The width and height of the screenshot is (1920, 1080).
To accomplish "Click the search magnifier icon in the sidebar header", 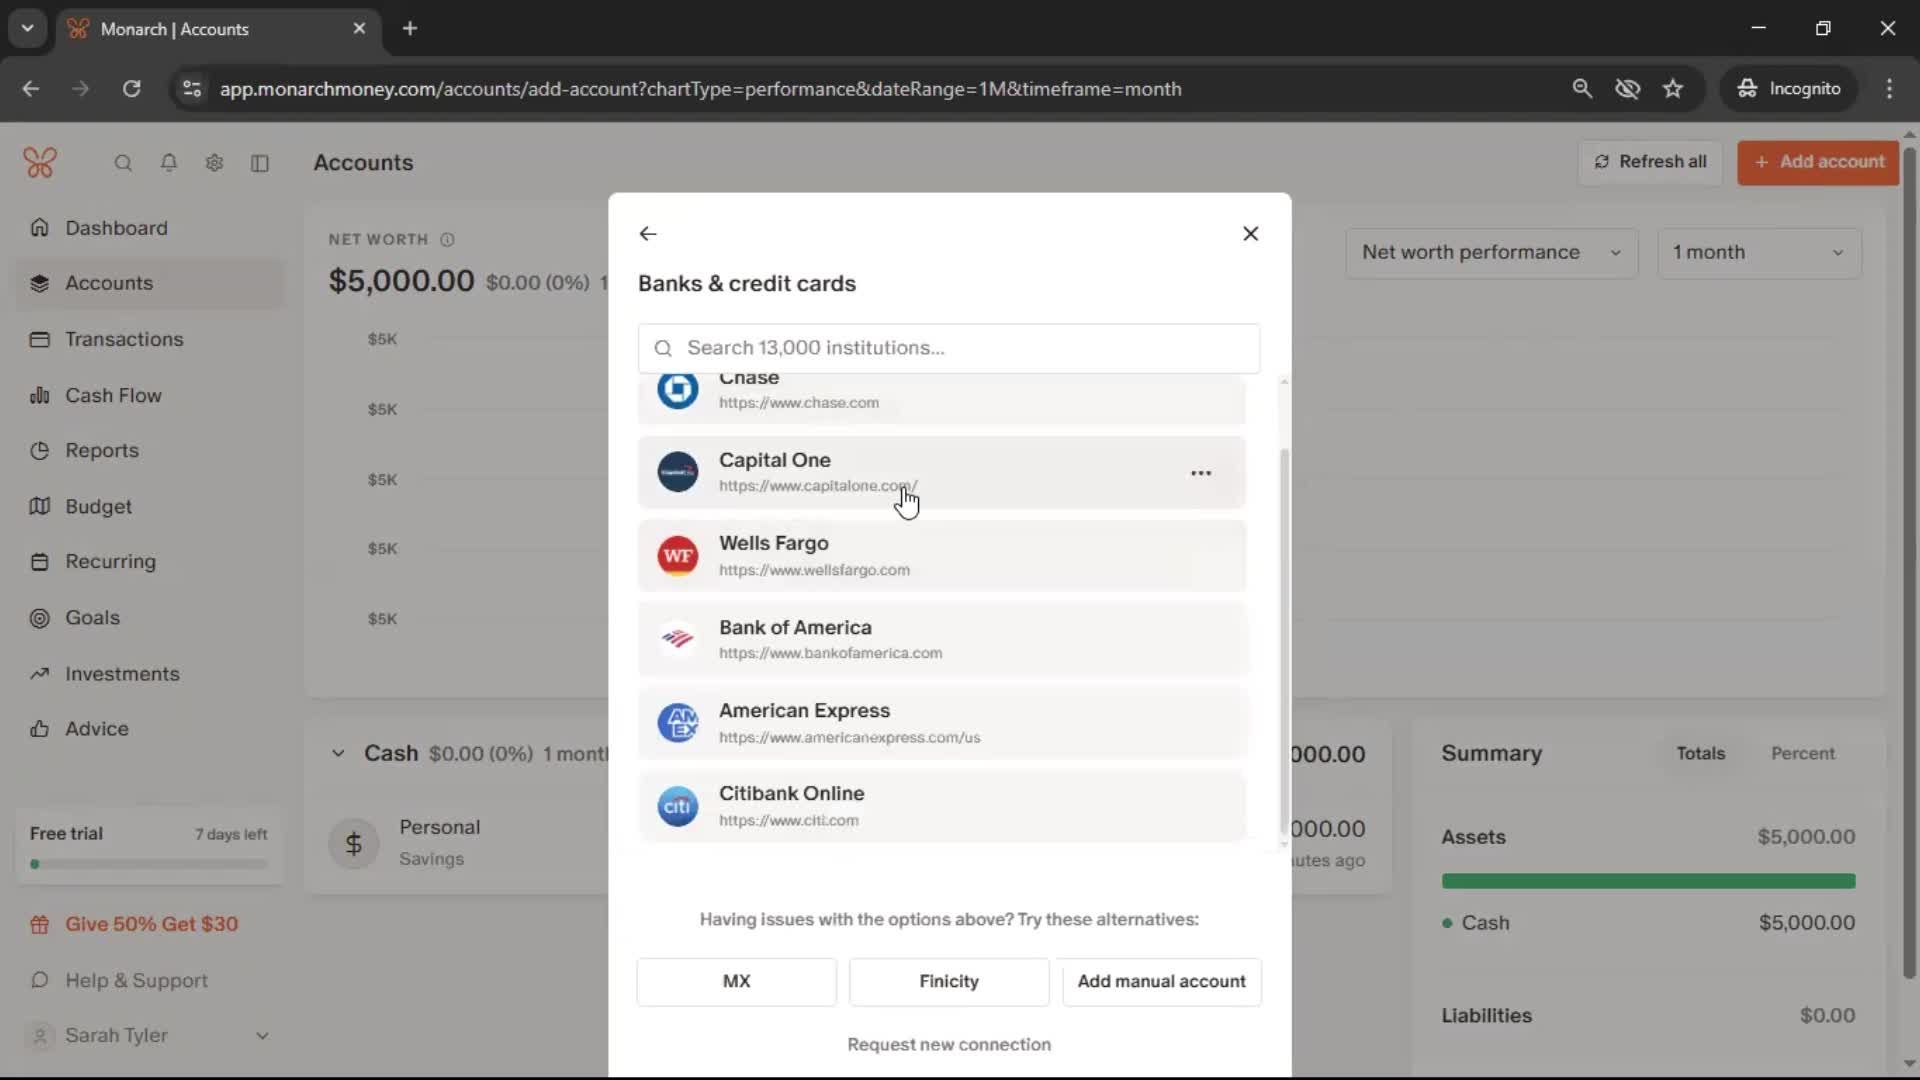I will (123, 163).
